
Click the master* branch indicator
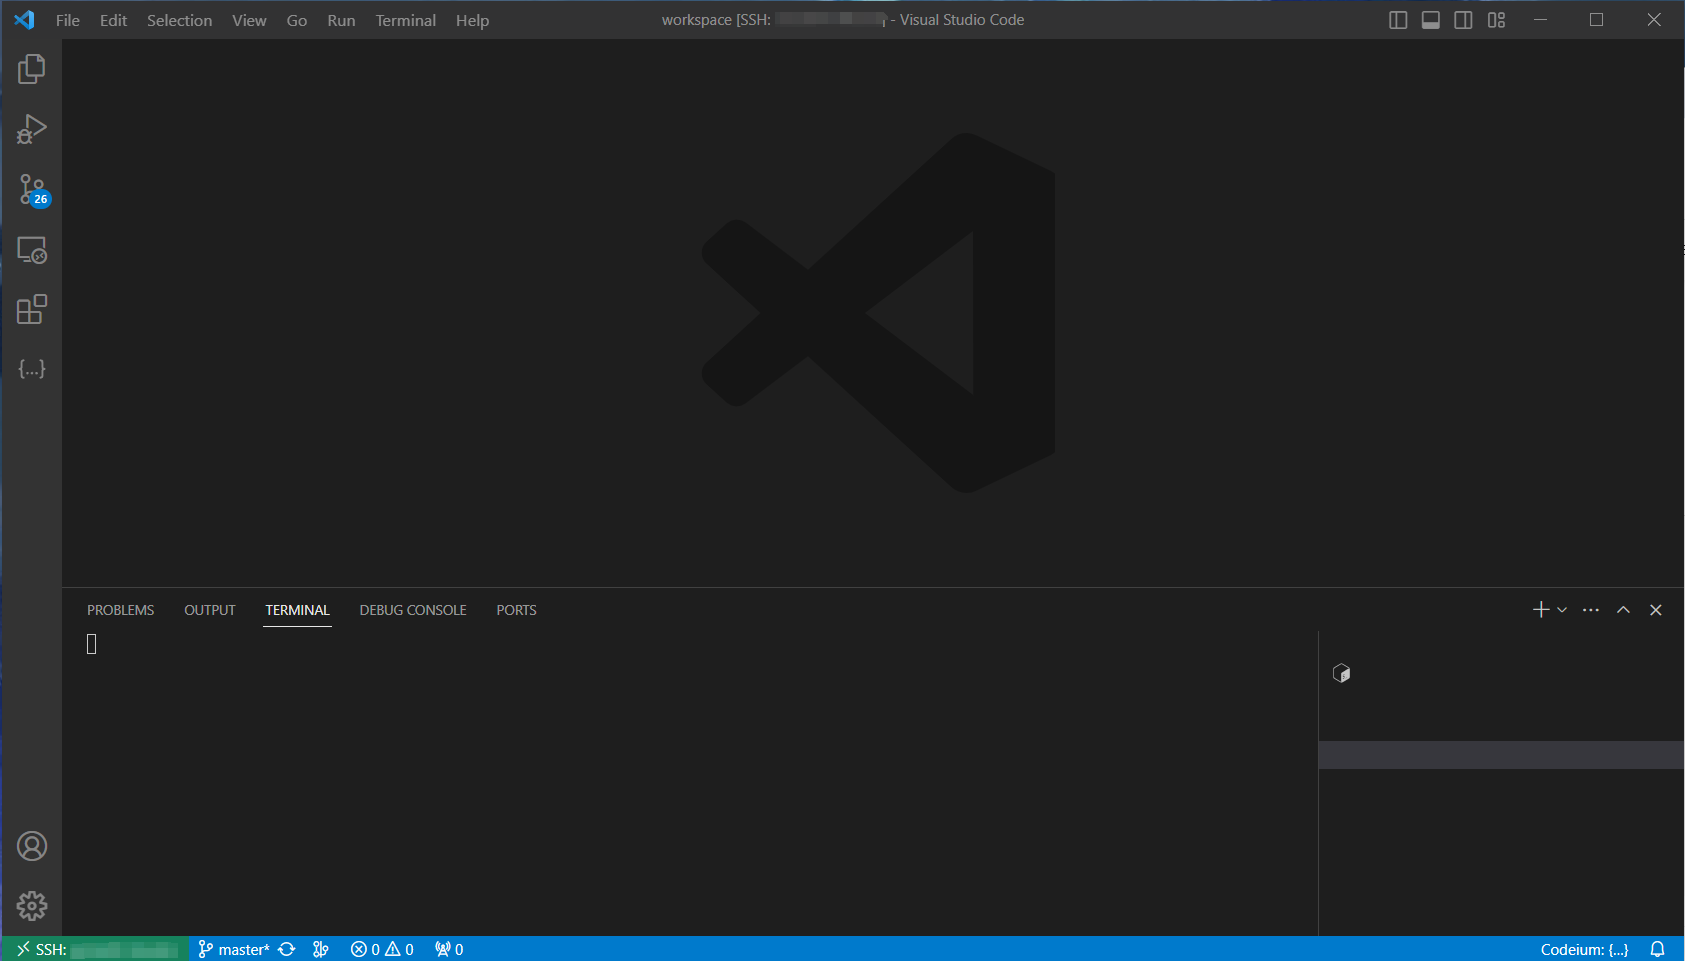tap(234, 949)
